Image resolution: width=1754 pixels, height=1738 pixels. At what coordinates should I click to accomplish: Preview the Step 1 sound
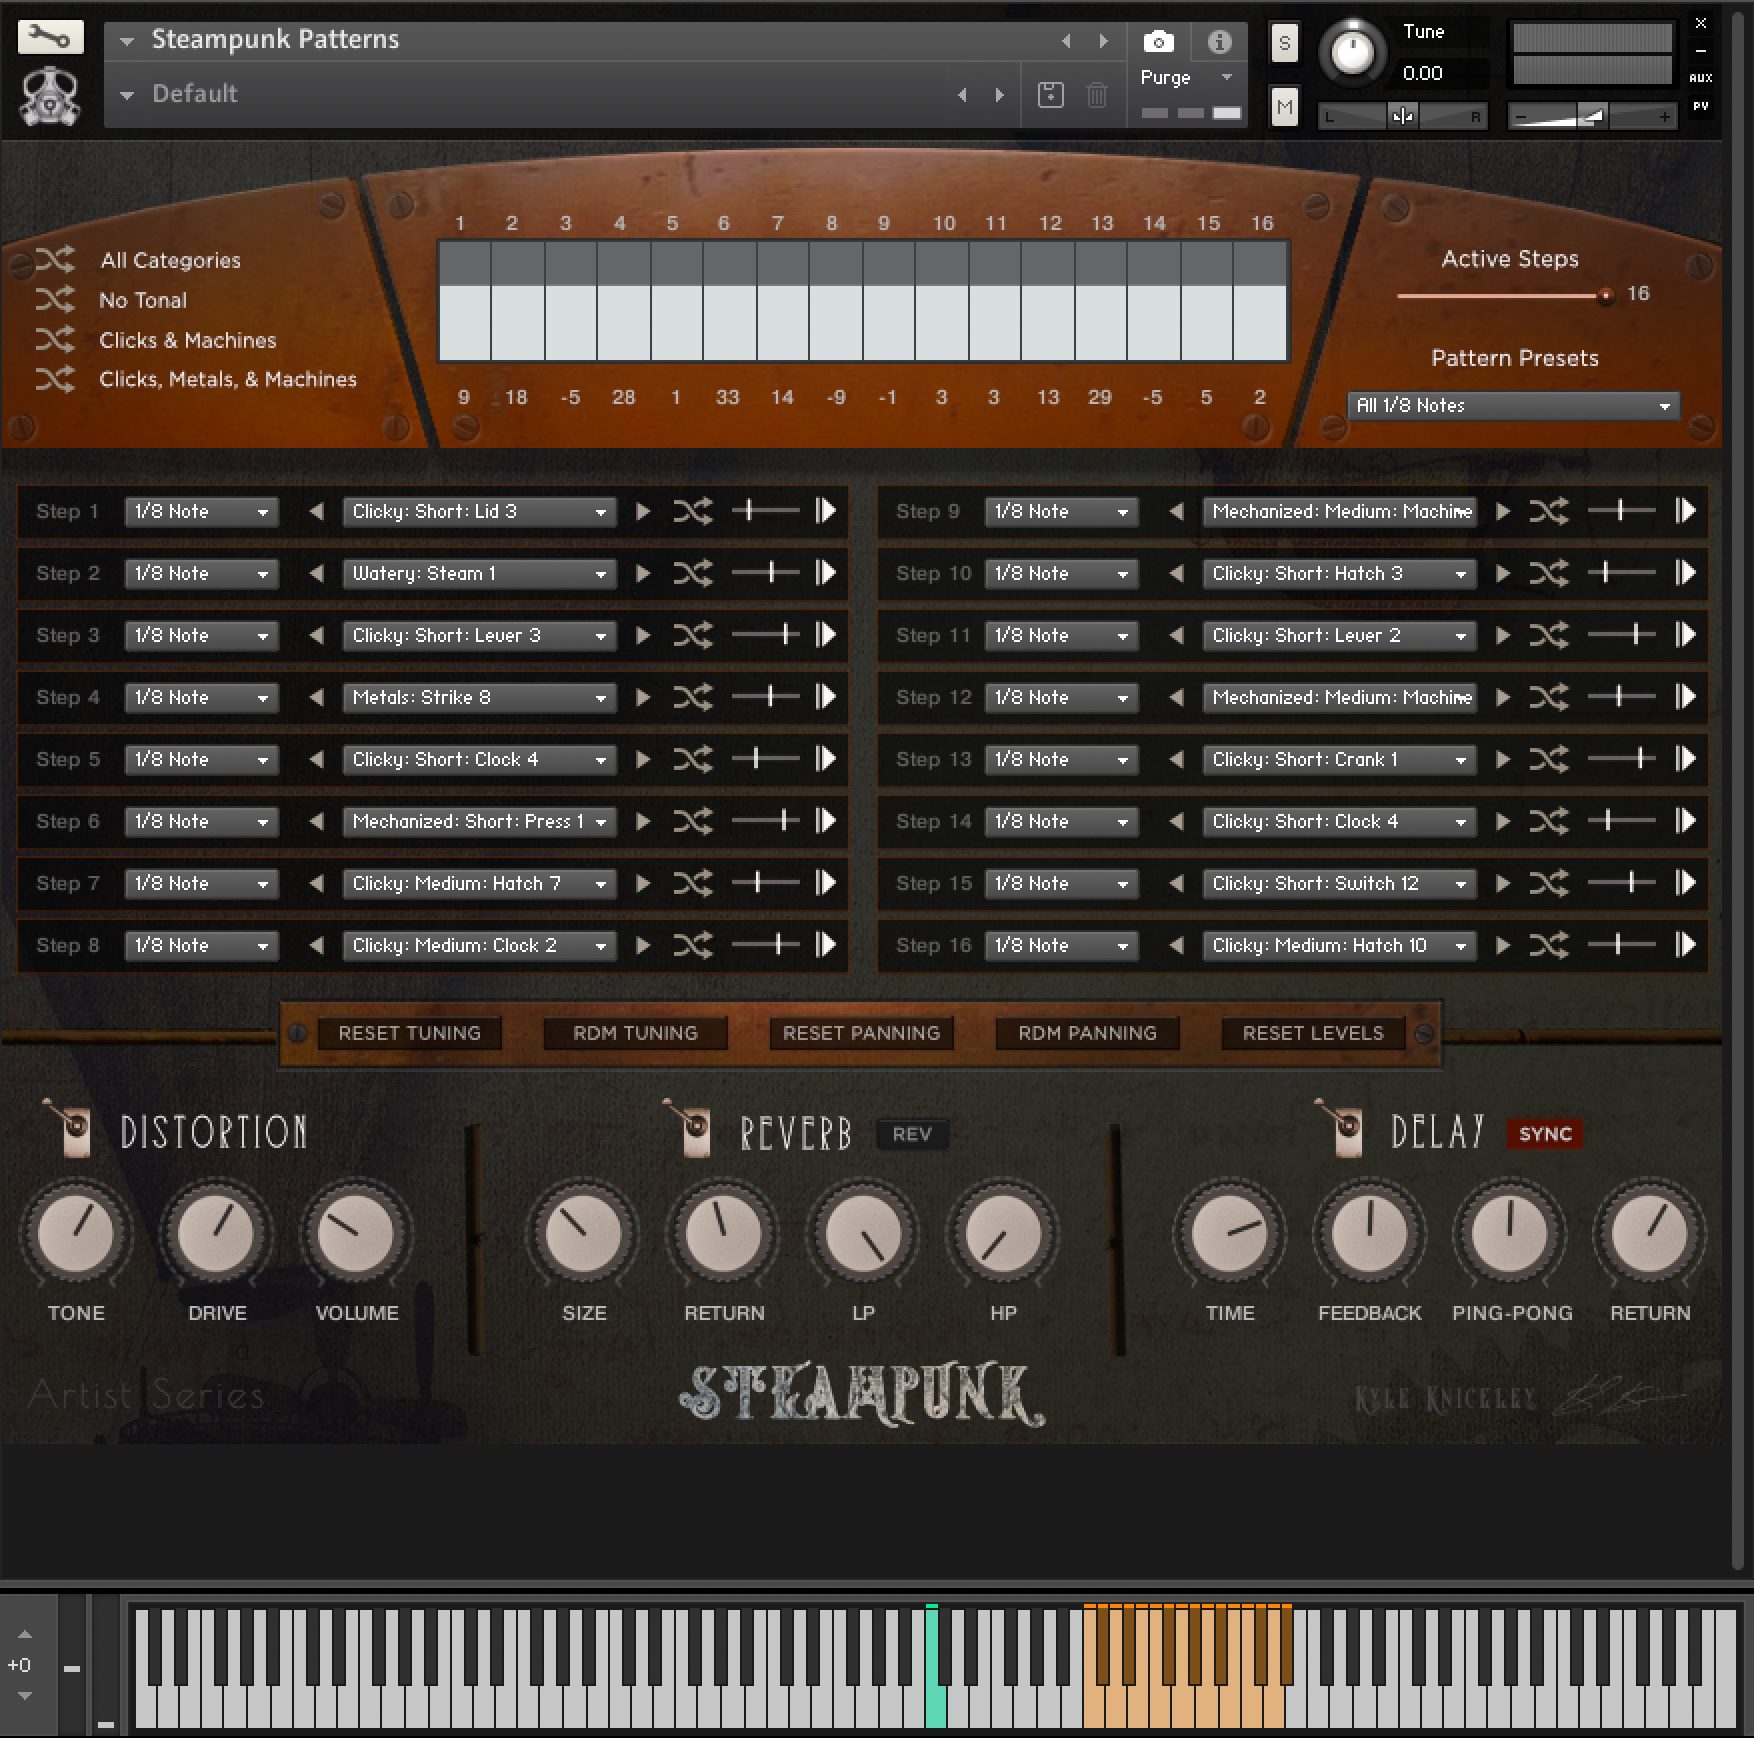coord(826,511)
